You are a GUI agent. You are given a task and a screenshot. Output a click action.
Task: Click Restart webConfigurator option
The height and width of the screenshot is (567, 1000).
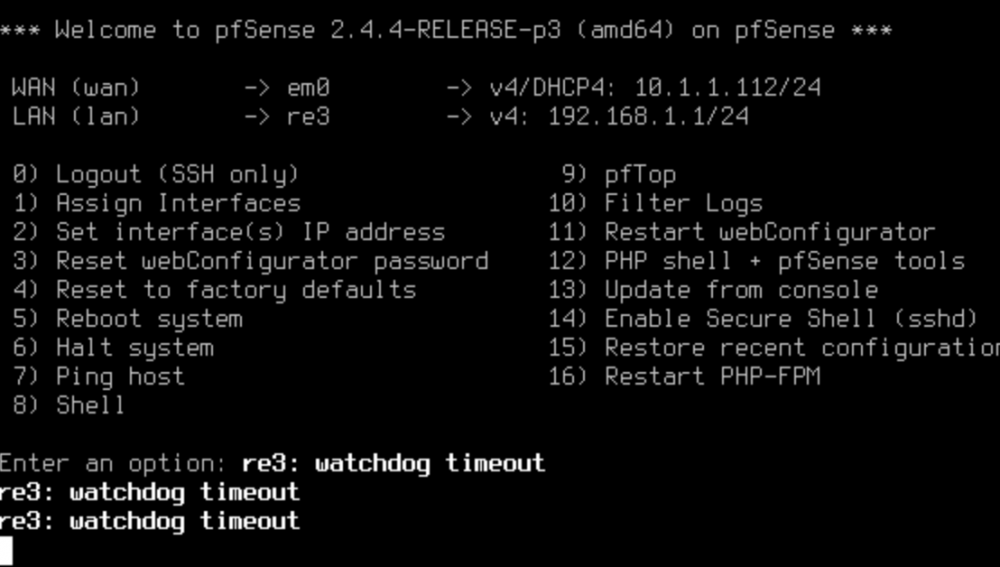pos(742,232)
